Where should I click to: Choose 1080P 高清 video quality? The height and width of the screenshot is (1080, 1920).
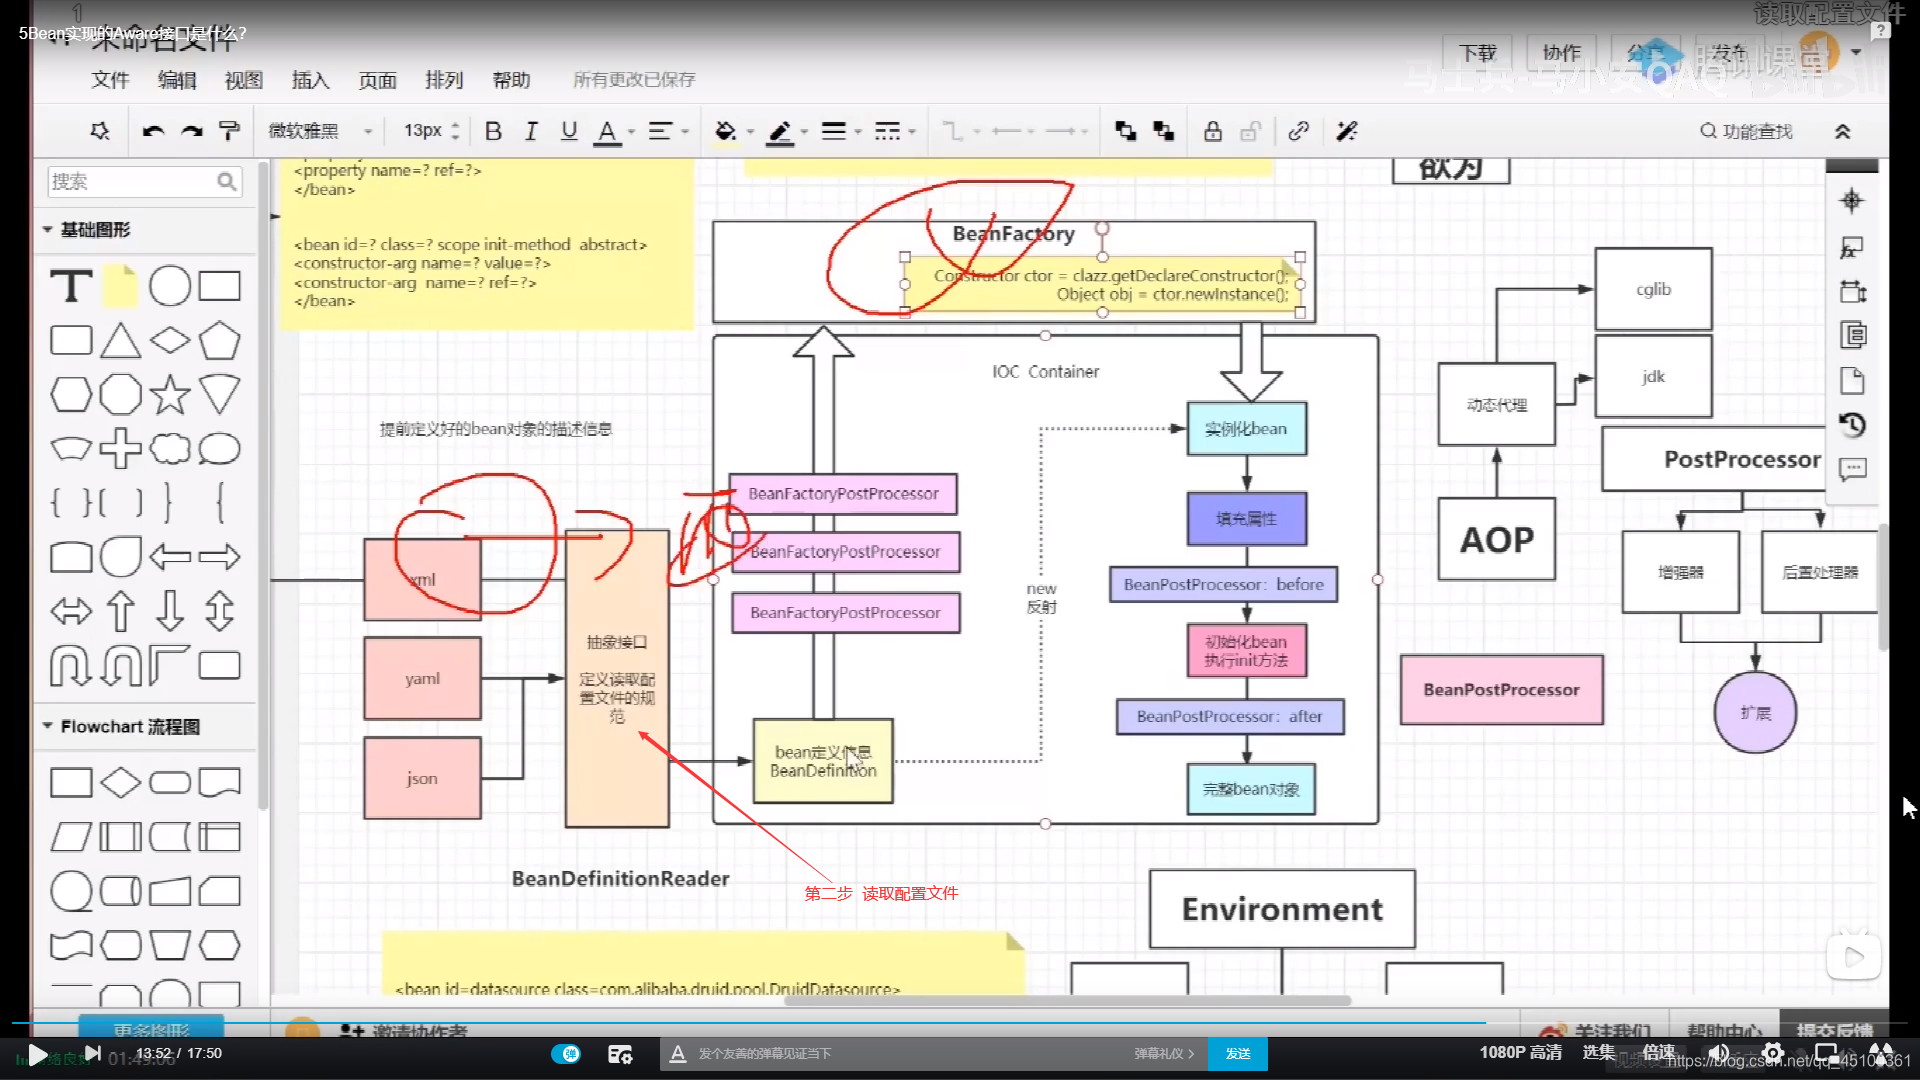click(1520, 1053)
